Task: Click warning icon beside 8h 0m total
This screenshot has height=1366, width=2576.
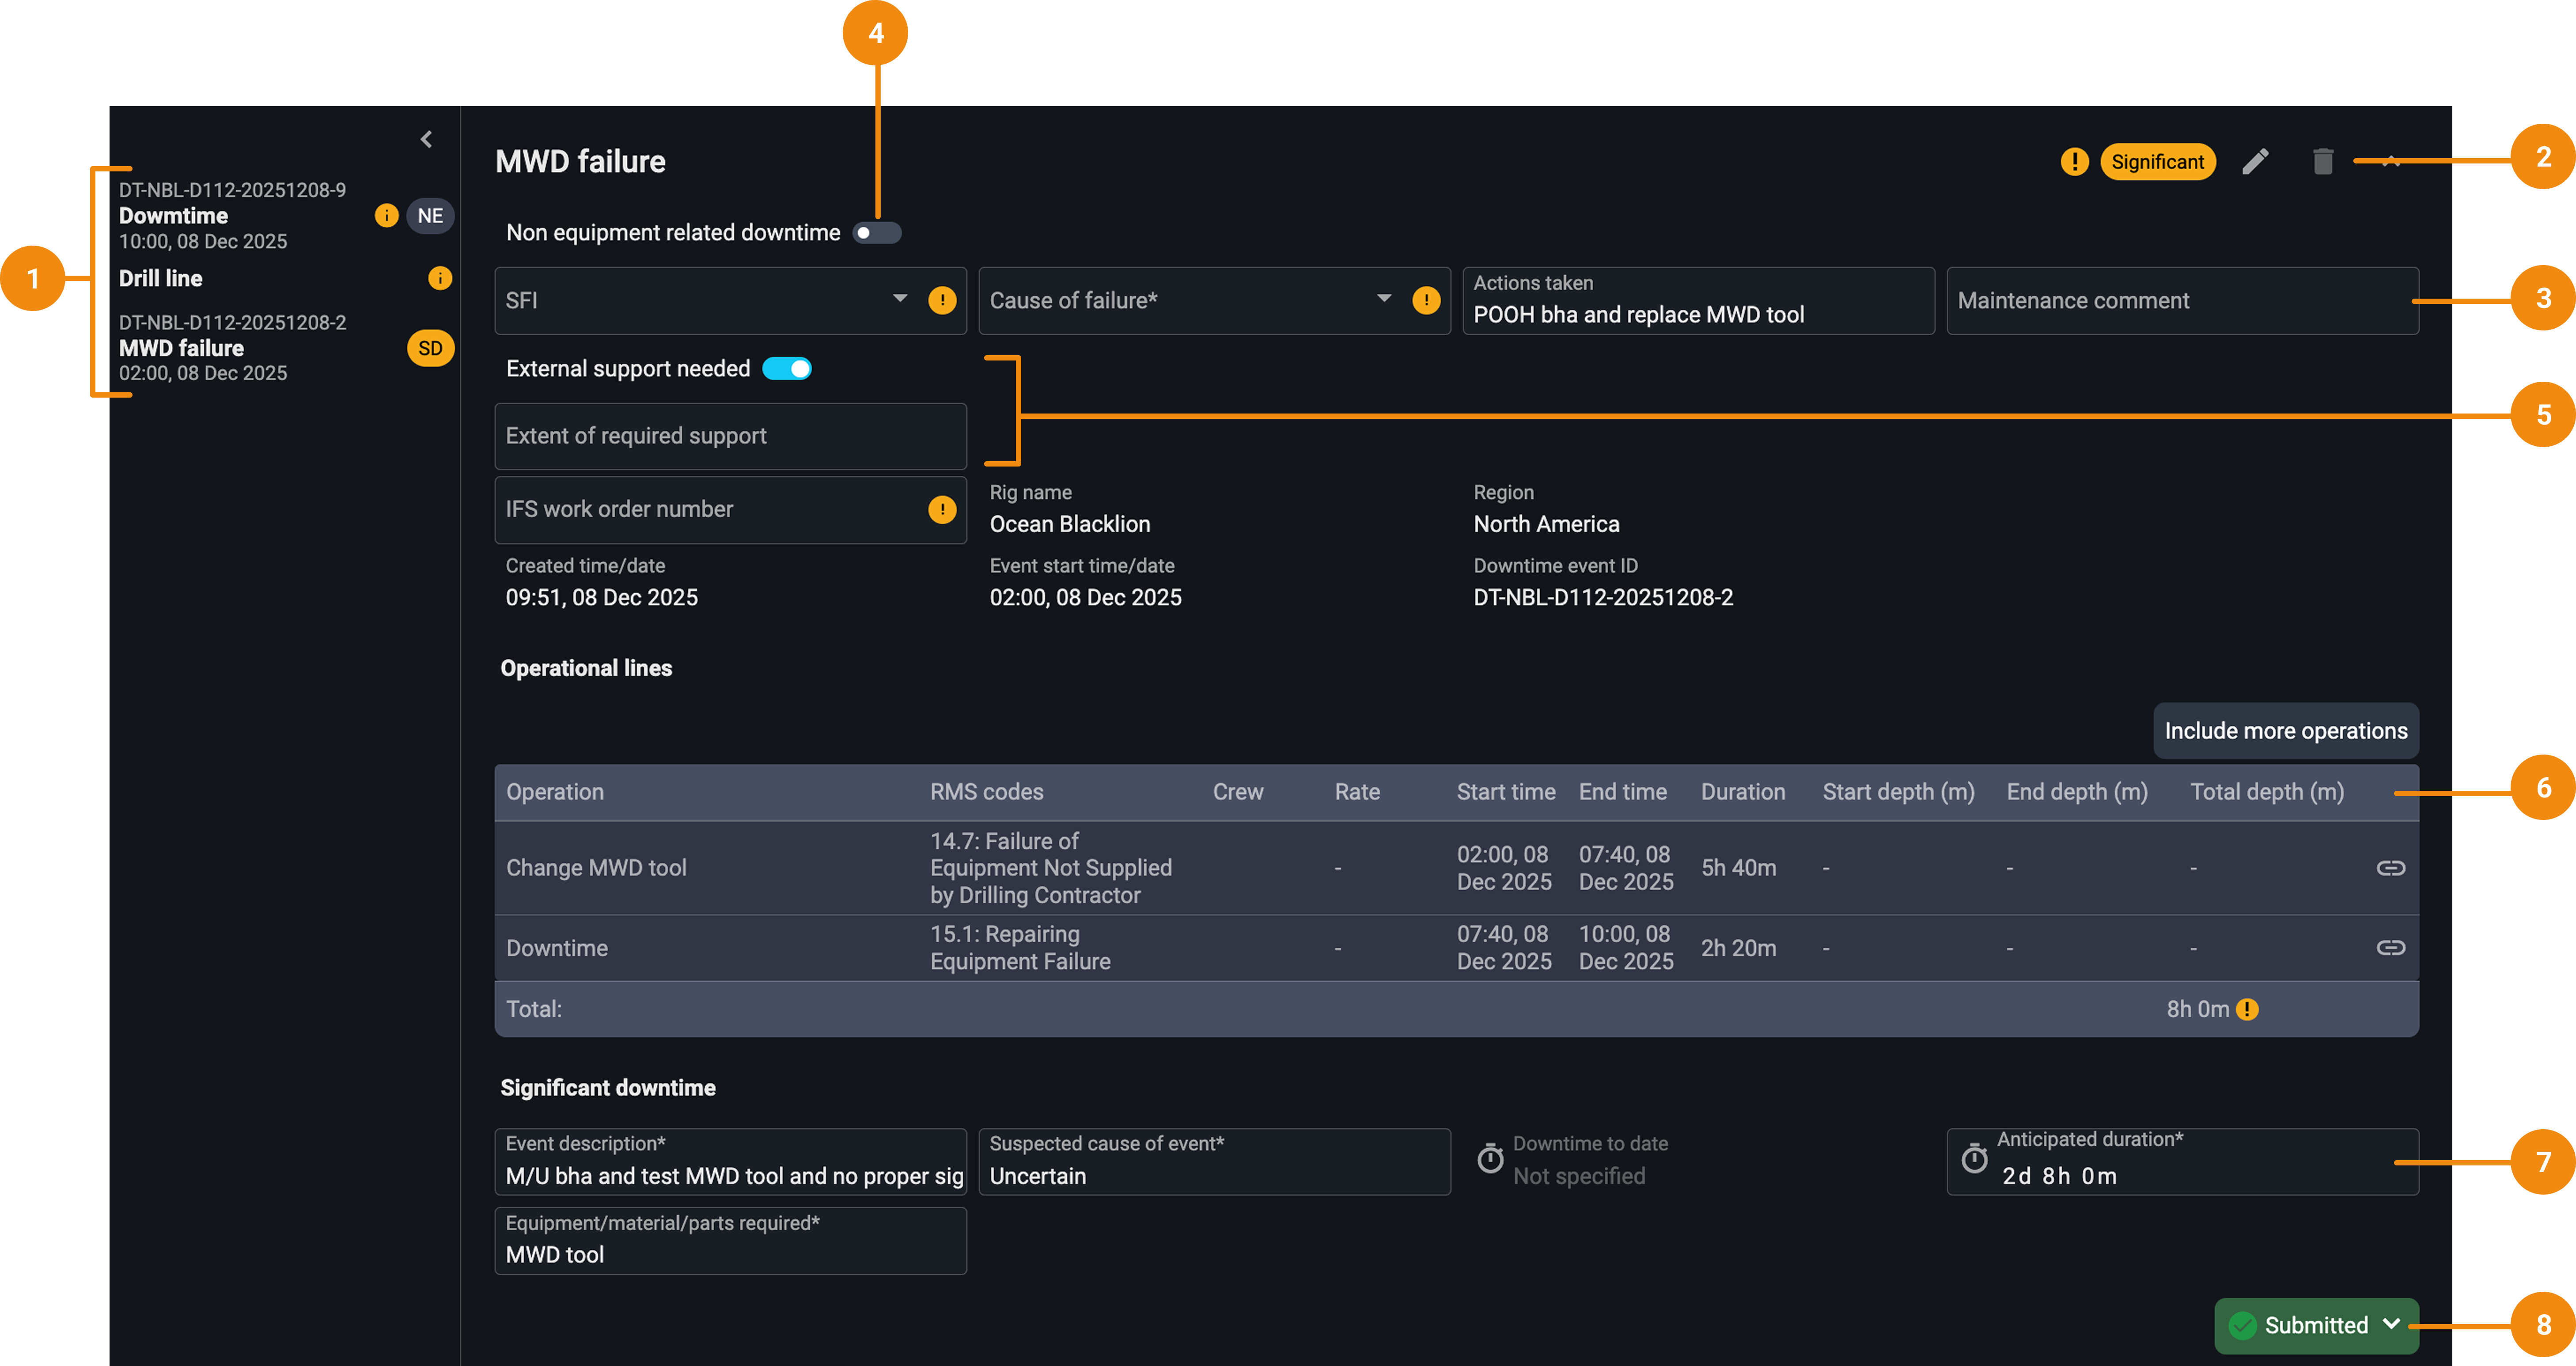Action: click(x=2247, y=1009)
